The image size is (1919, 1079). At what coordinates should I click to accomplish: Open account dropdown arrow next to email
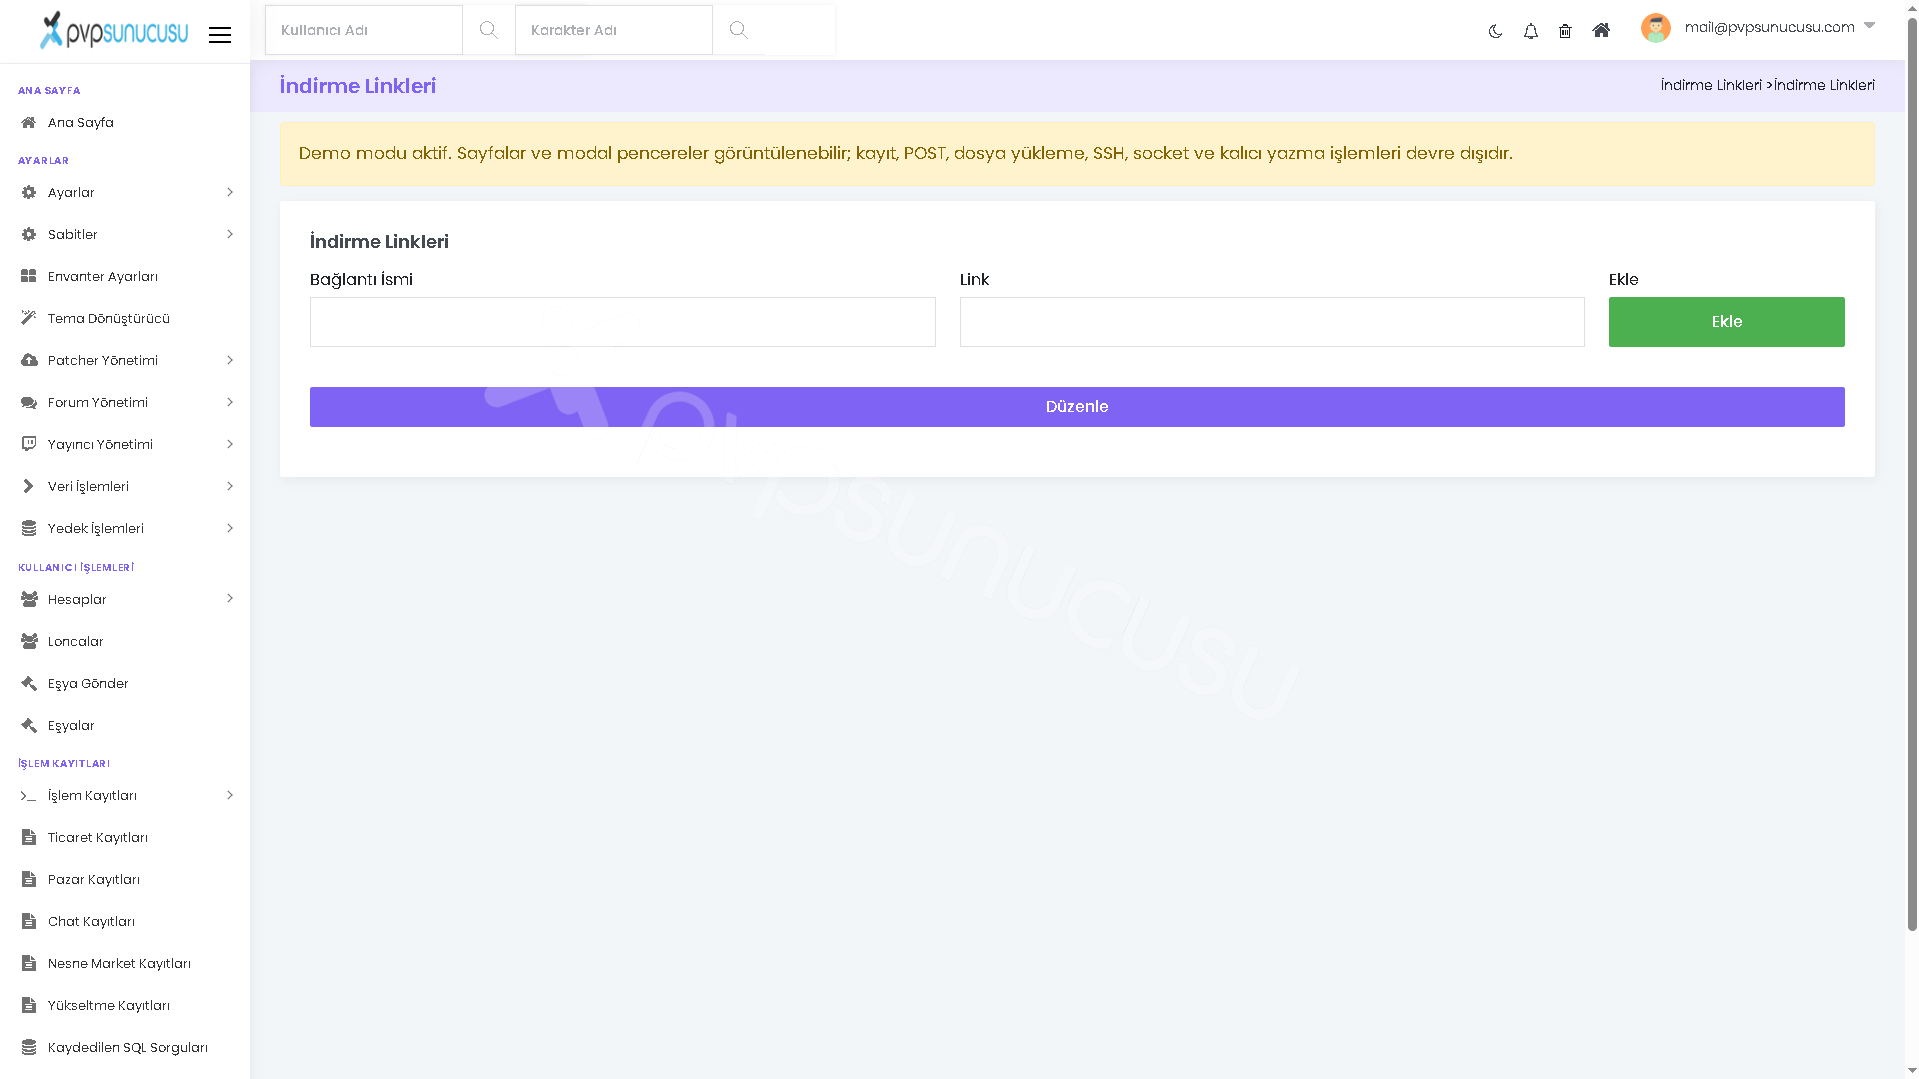tap(1869, 26)
